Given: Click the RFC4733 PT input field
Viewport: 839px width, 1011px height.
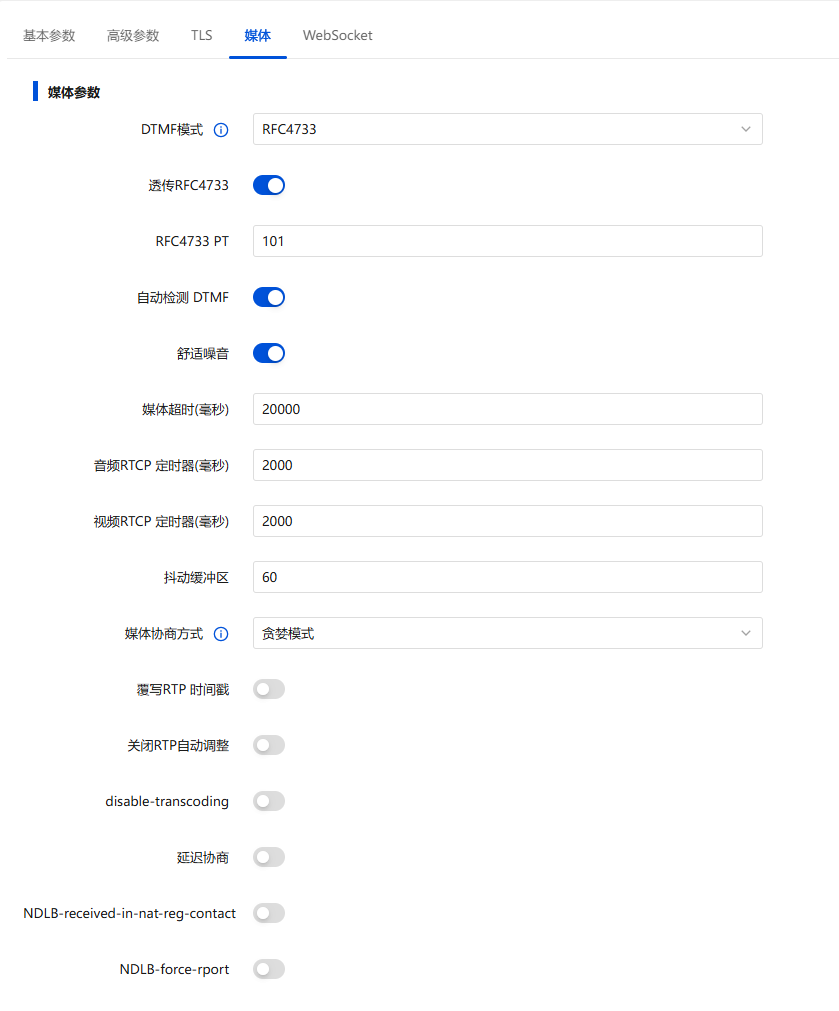Looking at the screenshot, I should [506, 241].
